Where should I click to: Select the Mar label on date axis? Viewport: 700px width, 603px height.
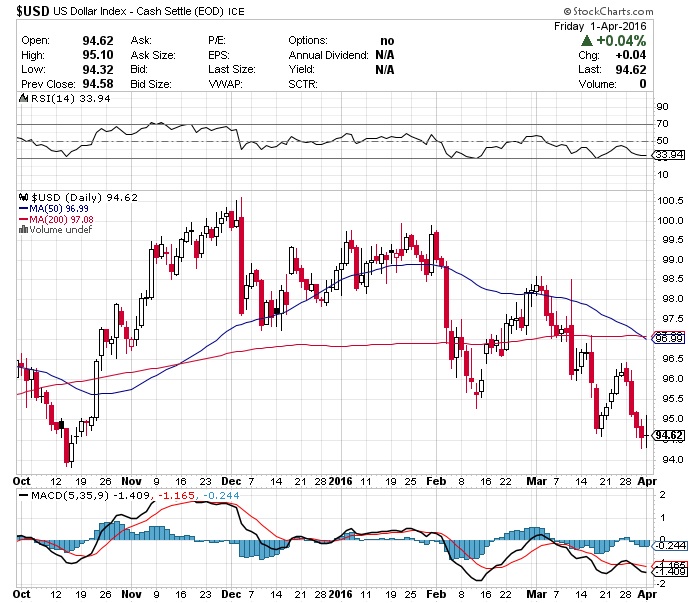[x=536, y=481]
